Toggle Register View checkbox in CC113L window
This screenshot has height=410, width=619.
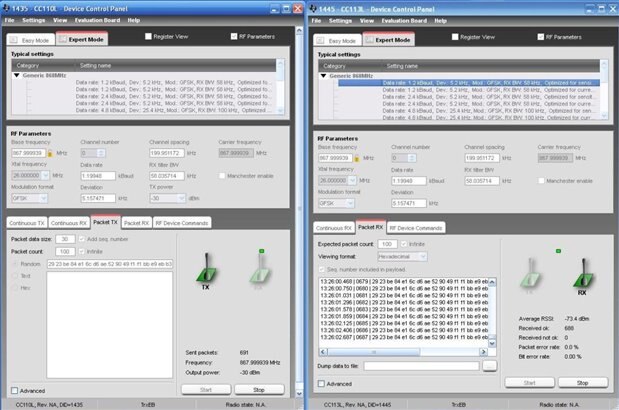click(x=455, y=37)
